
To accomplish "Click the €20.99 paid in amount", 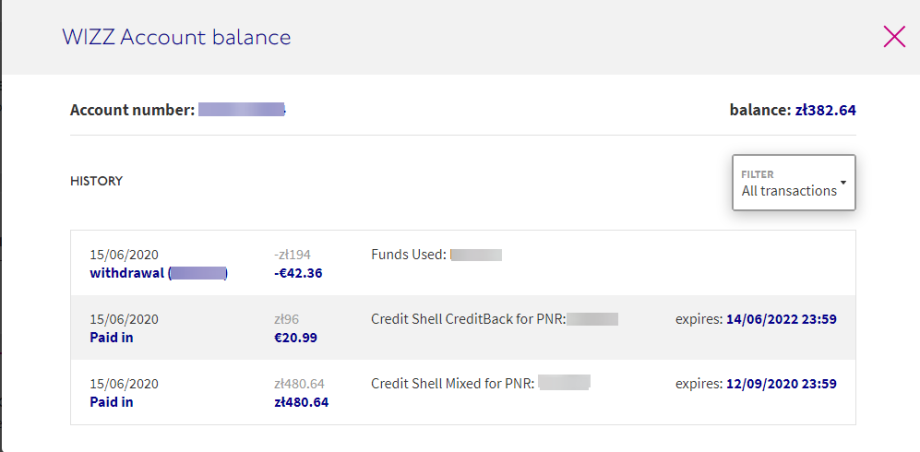I will pos(296,337).
